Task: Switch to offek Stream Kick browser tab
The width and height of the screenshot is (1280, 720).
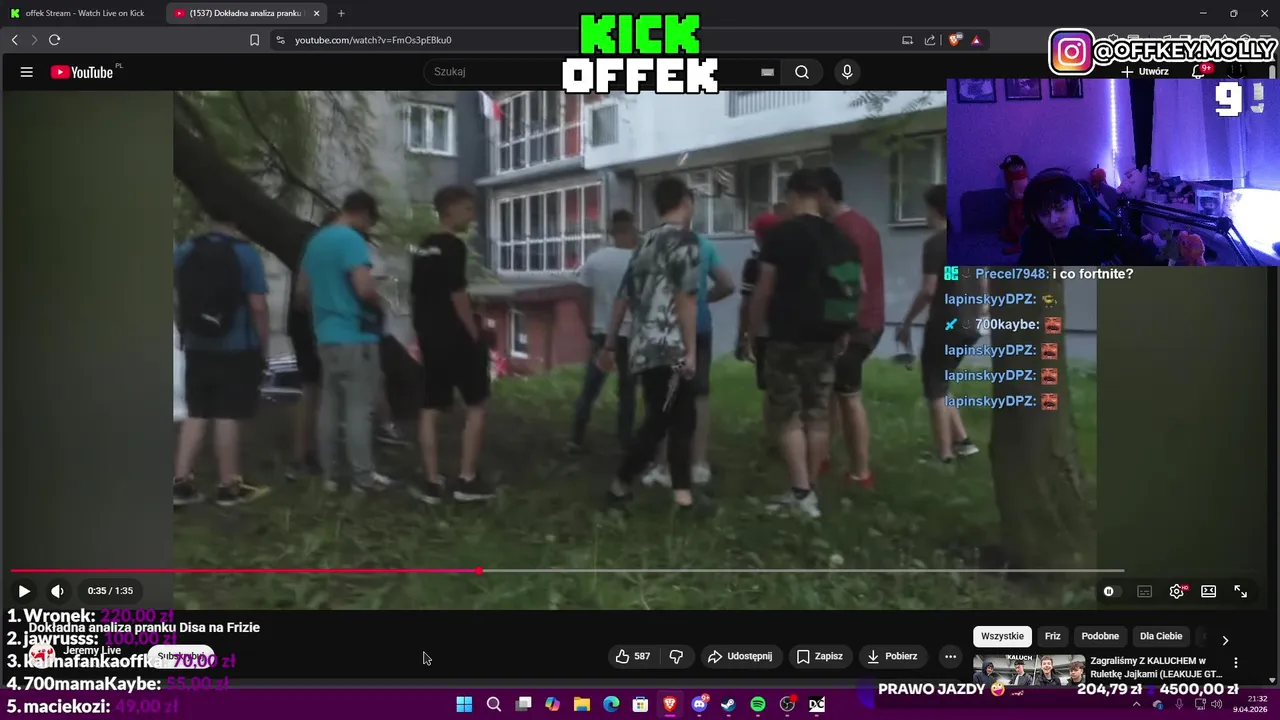Action: click(x=84, y=13)
